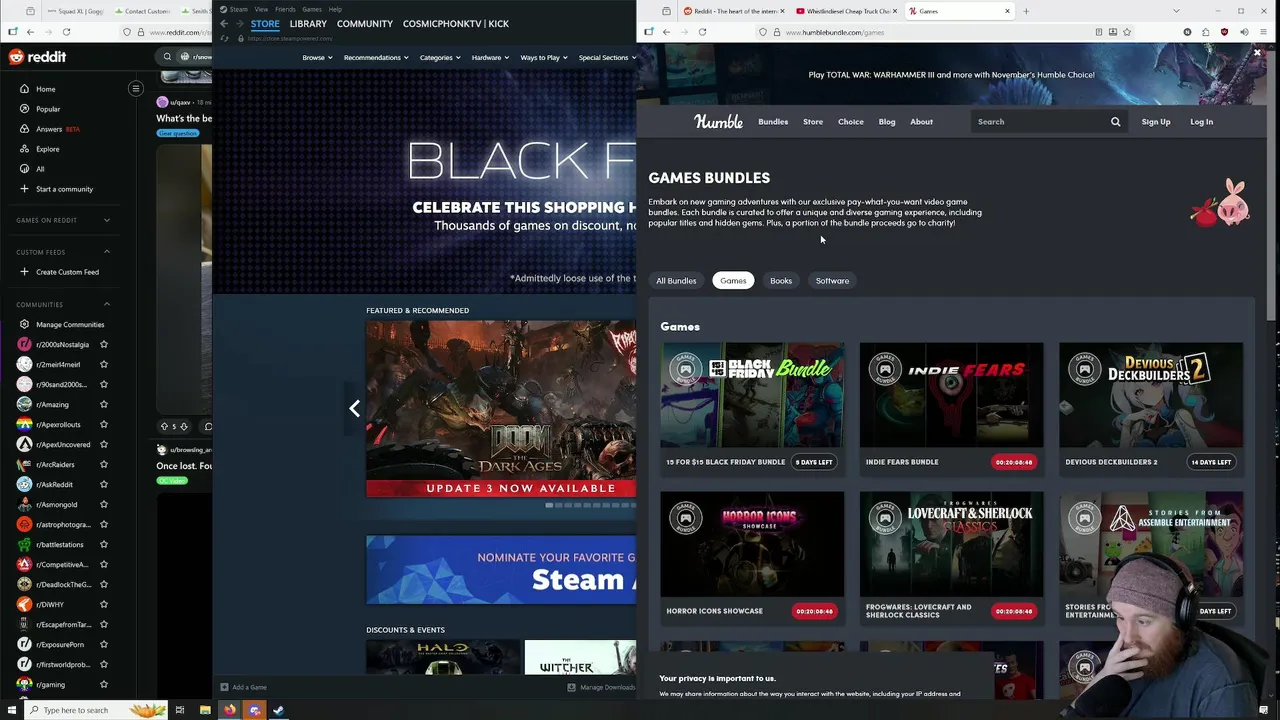The height and width of the screenshot is (720, 1280).
Task: Downvote the Reddit post showing 5 votes
Action: (x=184, y=426)
